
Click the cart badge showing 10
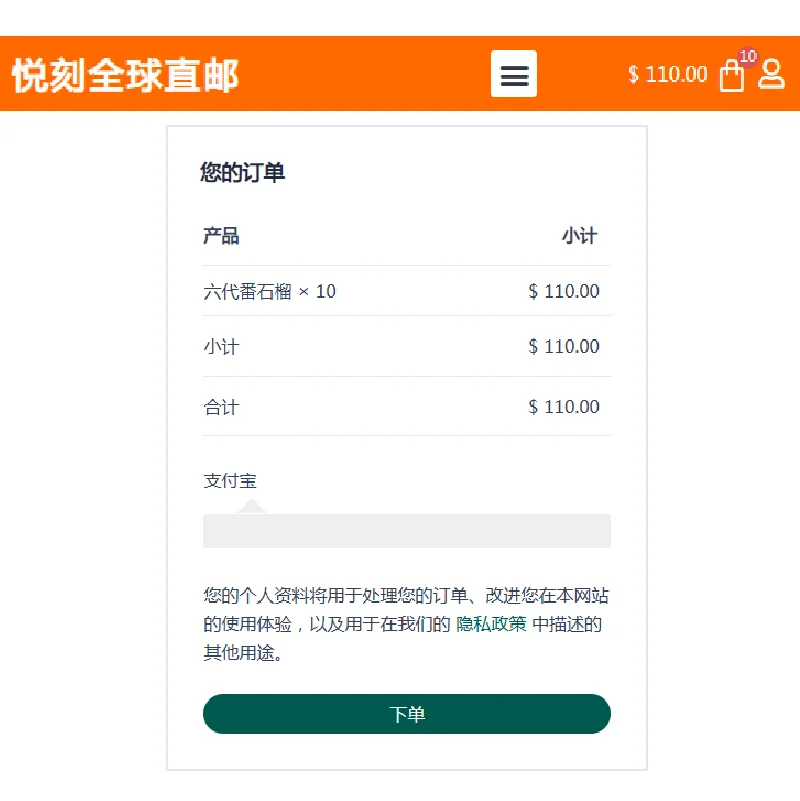(x=748, y=57)
